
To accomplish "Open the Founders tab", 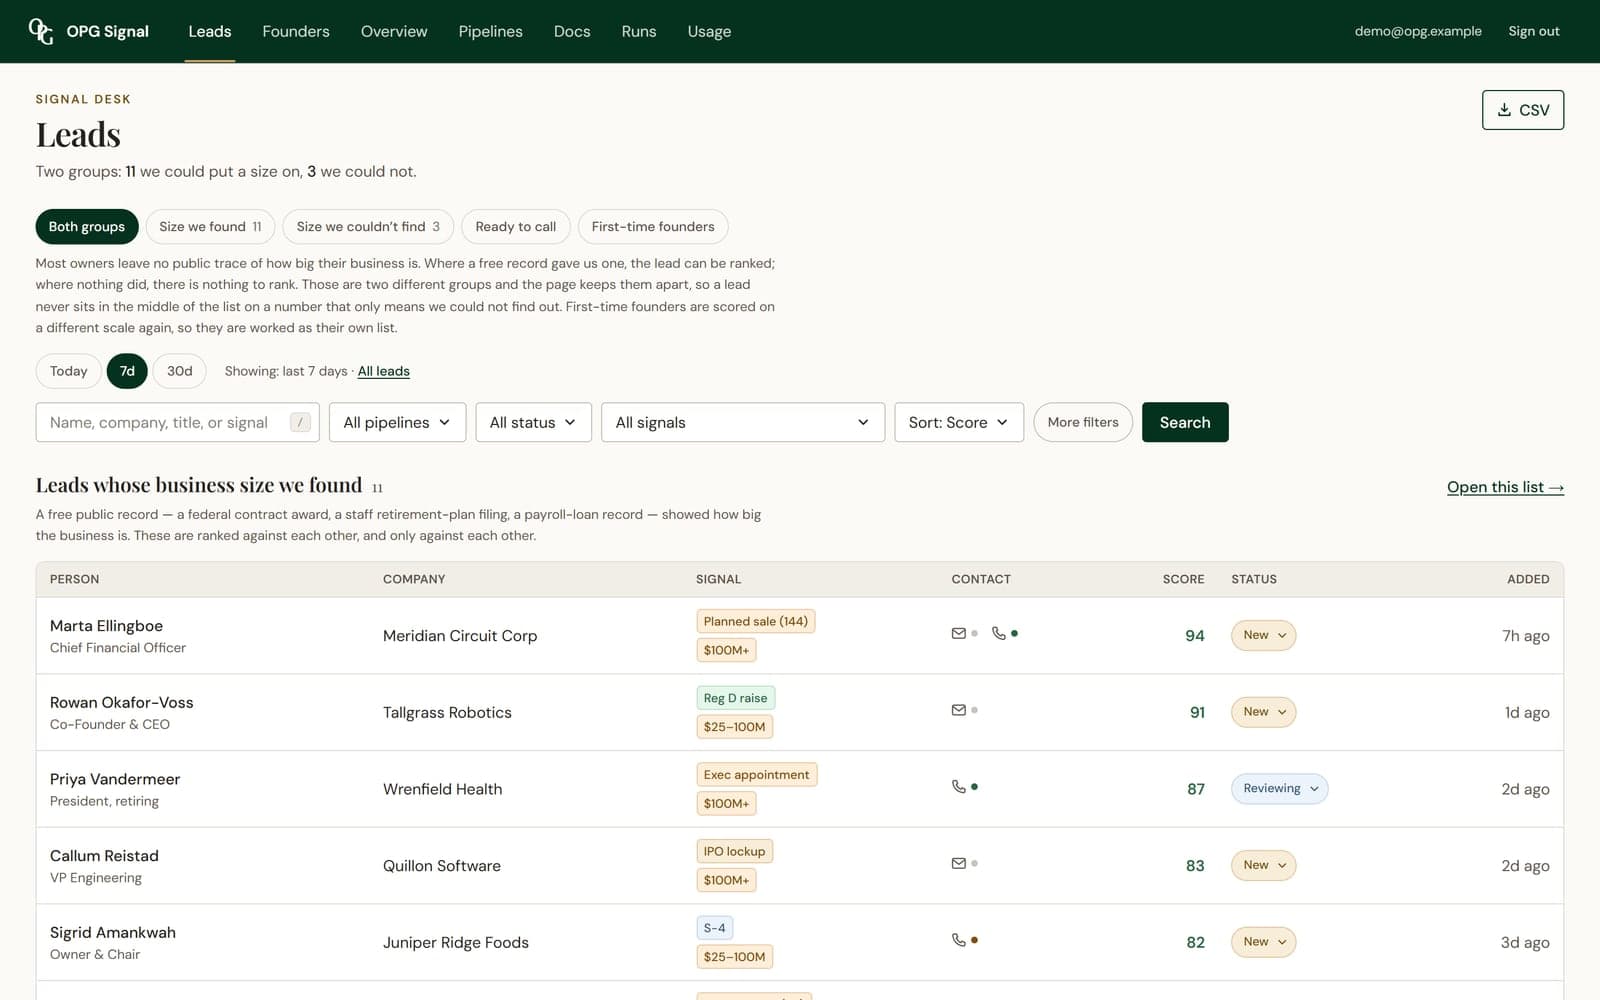I will point(296,31).
